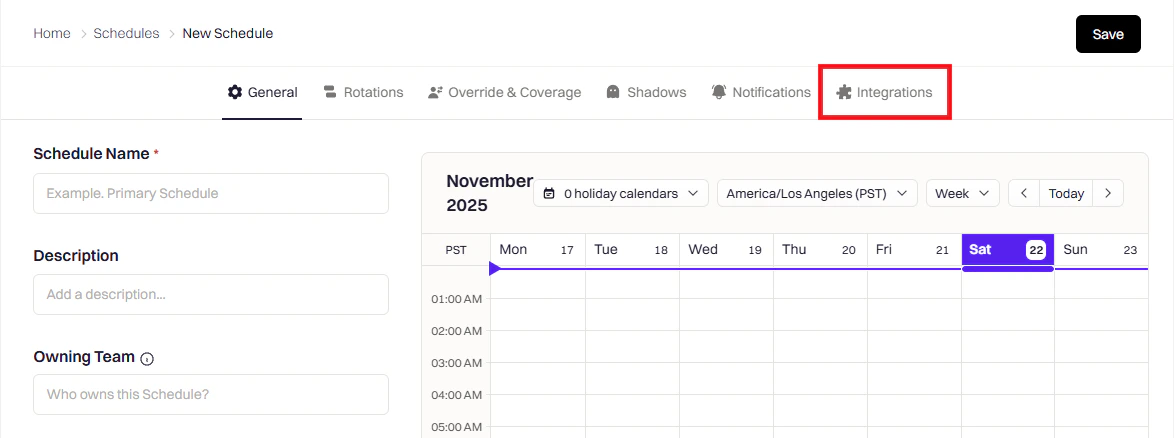Open the Owning Team selector
Screen dimensions: 1174x438
pyautogui.click(x=211, y=394)
